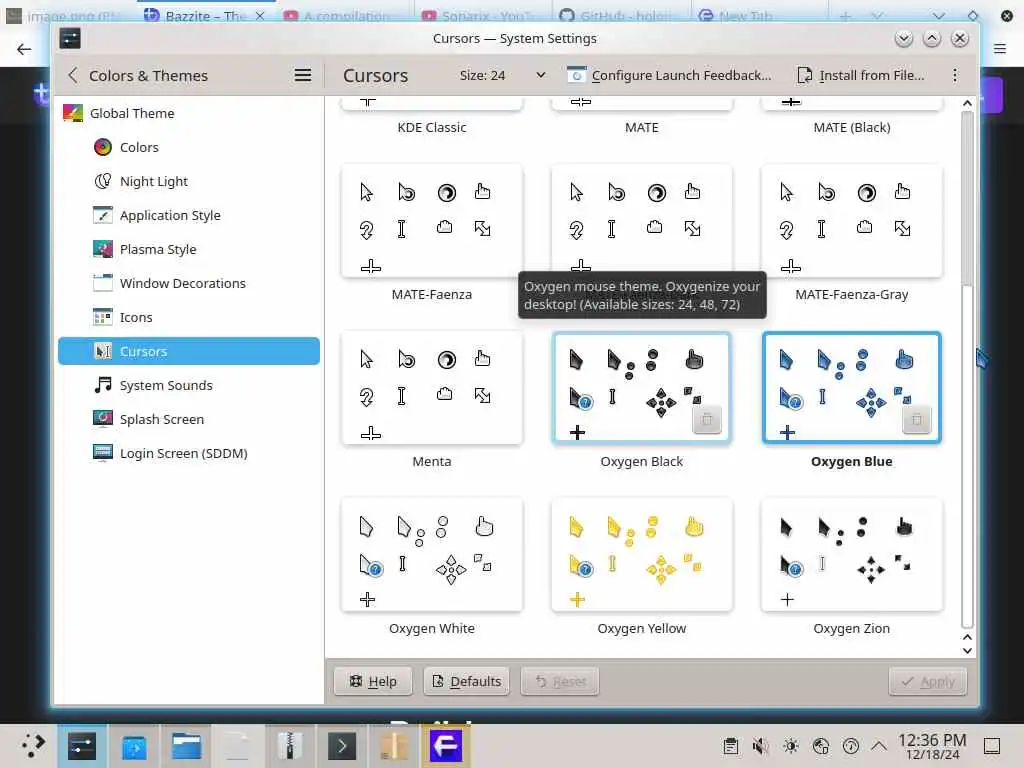Open System Sounds settings
Viewport: 1024px width, 768px height.
189,385
